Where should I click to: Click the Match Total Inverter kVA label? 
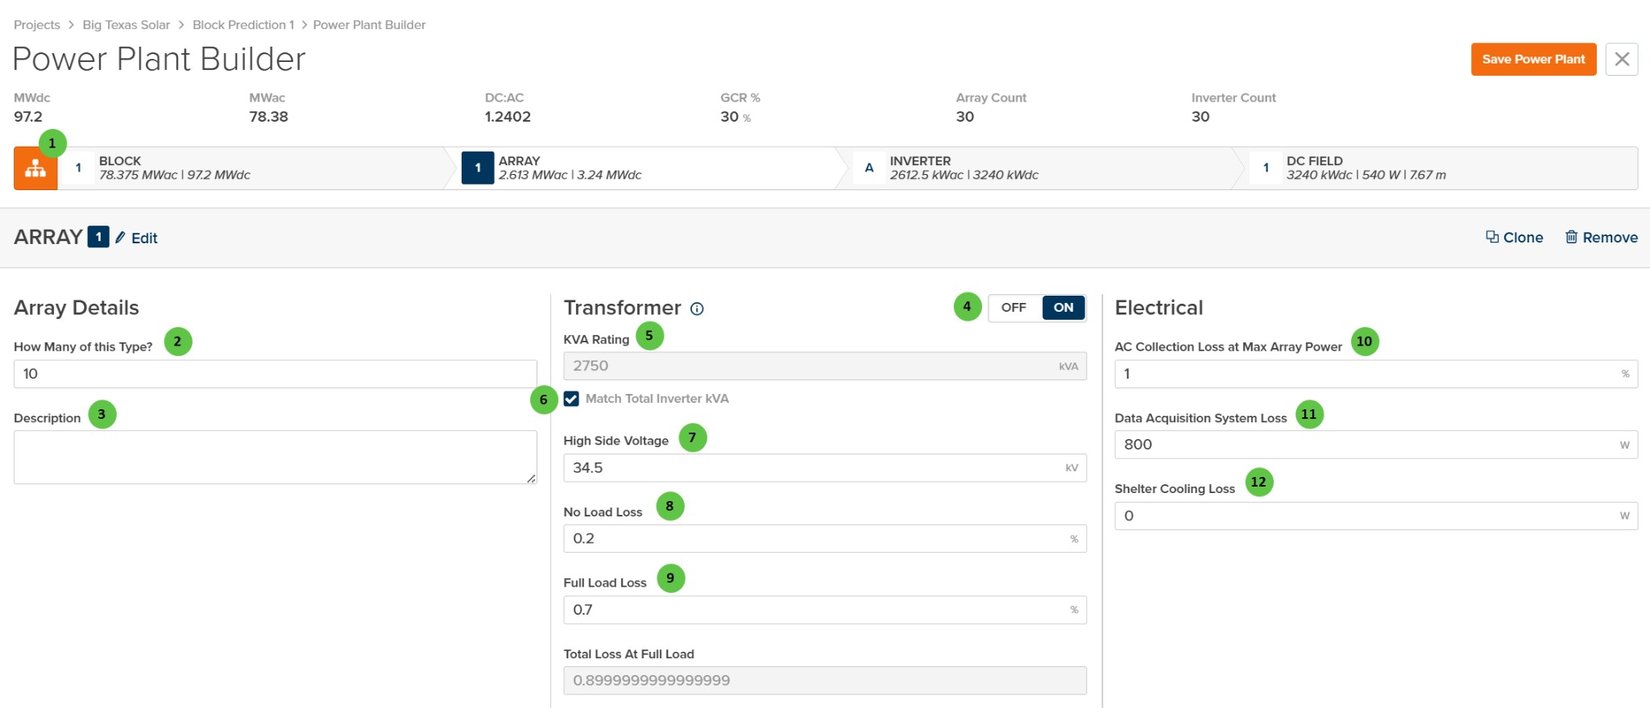tap(657, 399)
